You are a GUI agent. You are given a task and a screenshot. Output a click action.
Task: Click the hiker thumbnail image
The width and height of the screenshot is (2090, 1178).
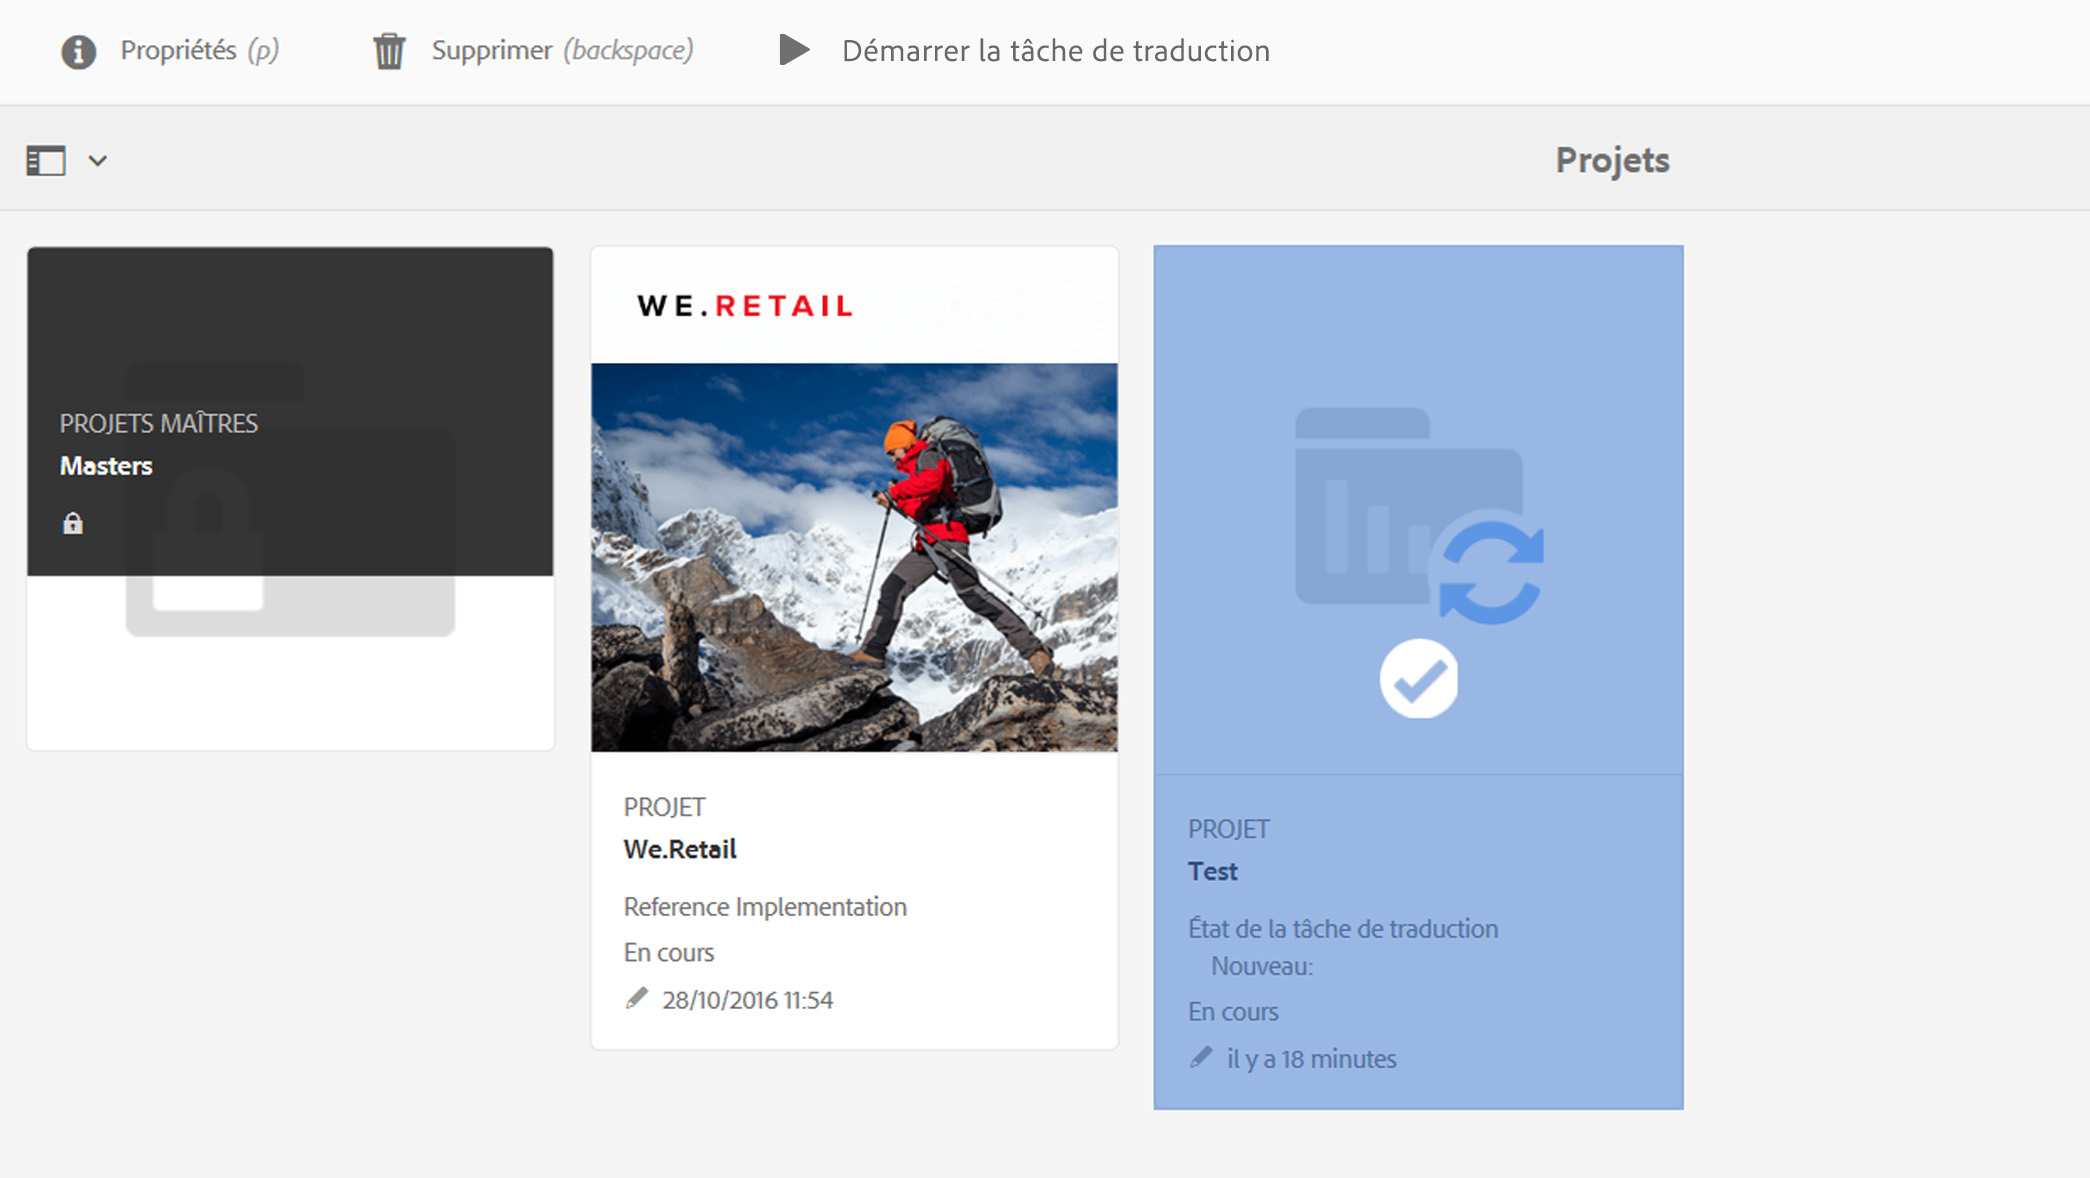coord(854,557)
